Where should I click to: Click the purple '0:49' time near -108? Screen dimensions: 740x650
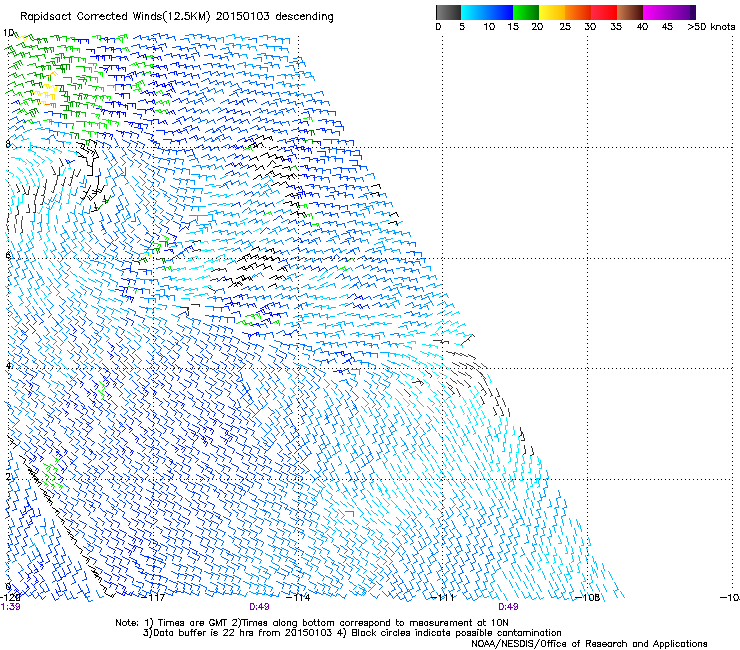(508, 607)
